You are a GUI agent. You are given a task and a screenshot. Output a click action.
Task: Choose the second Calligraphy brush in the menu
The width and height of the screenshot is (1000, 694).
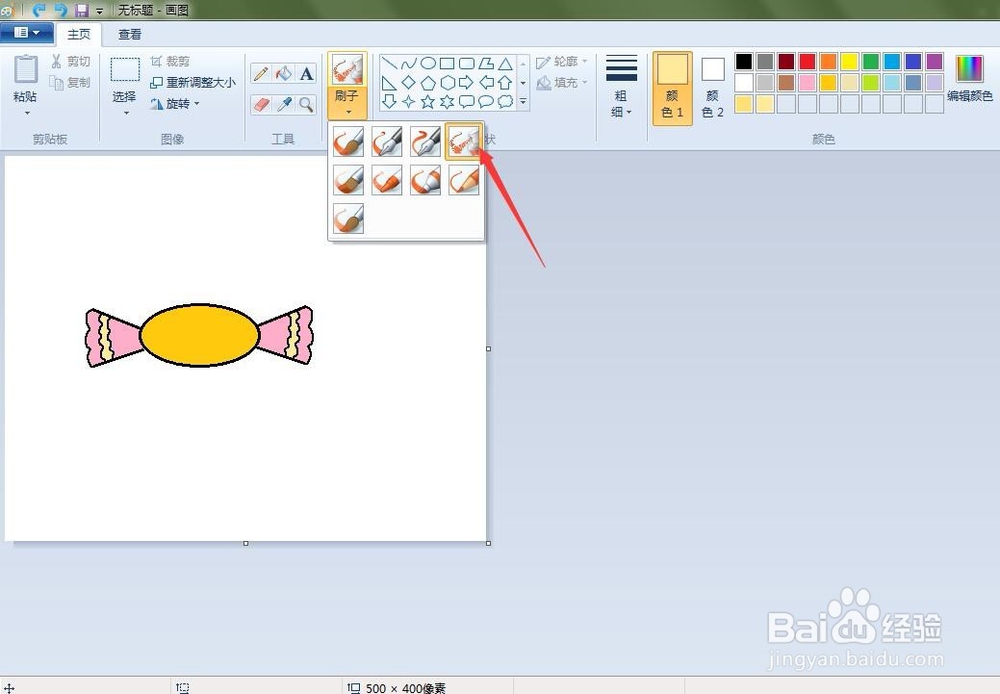coord(425,141)
